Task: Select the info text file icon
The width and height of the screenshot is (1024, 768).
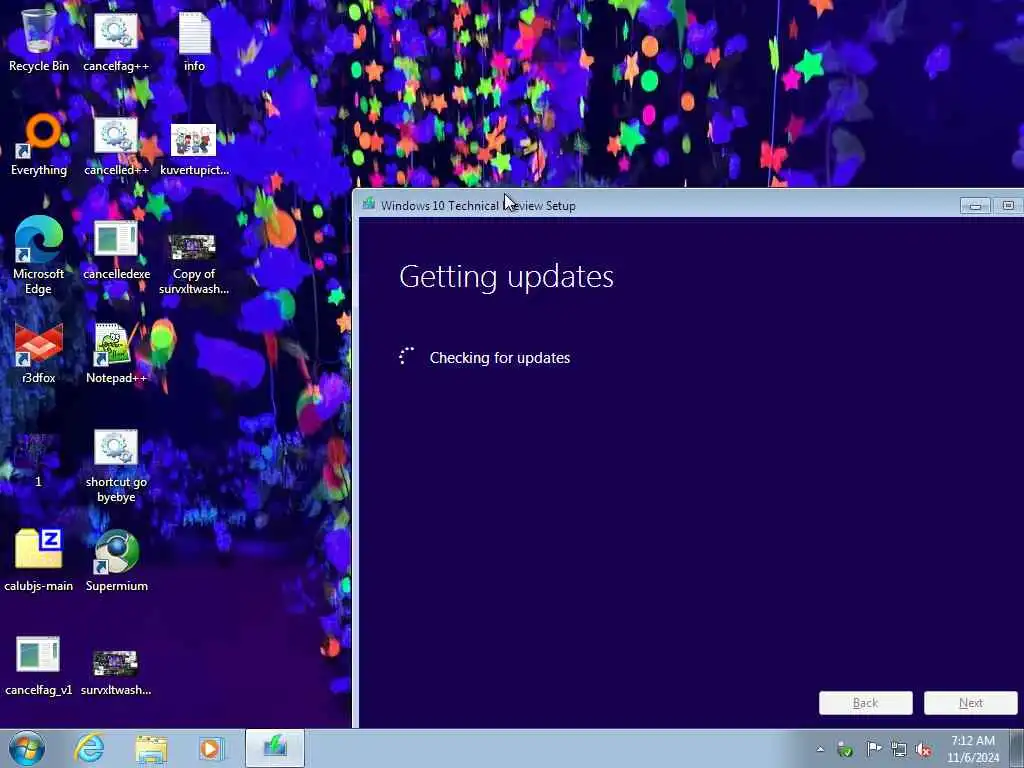Action: 194,40
